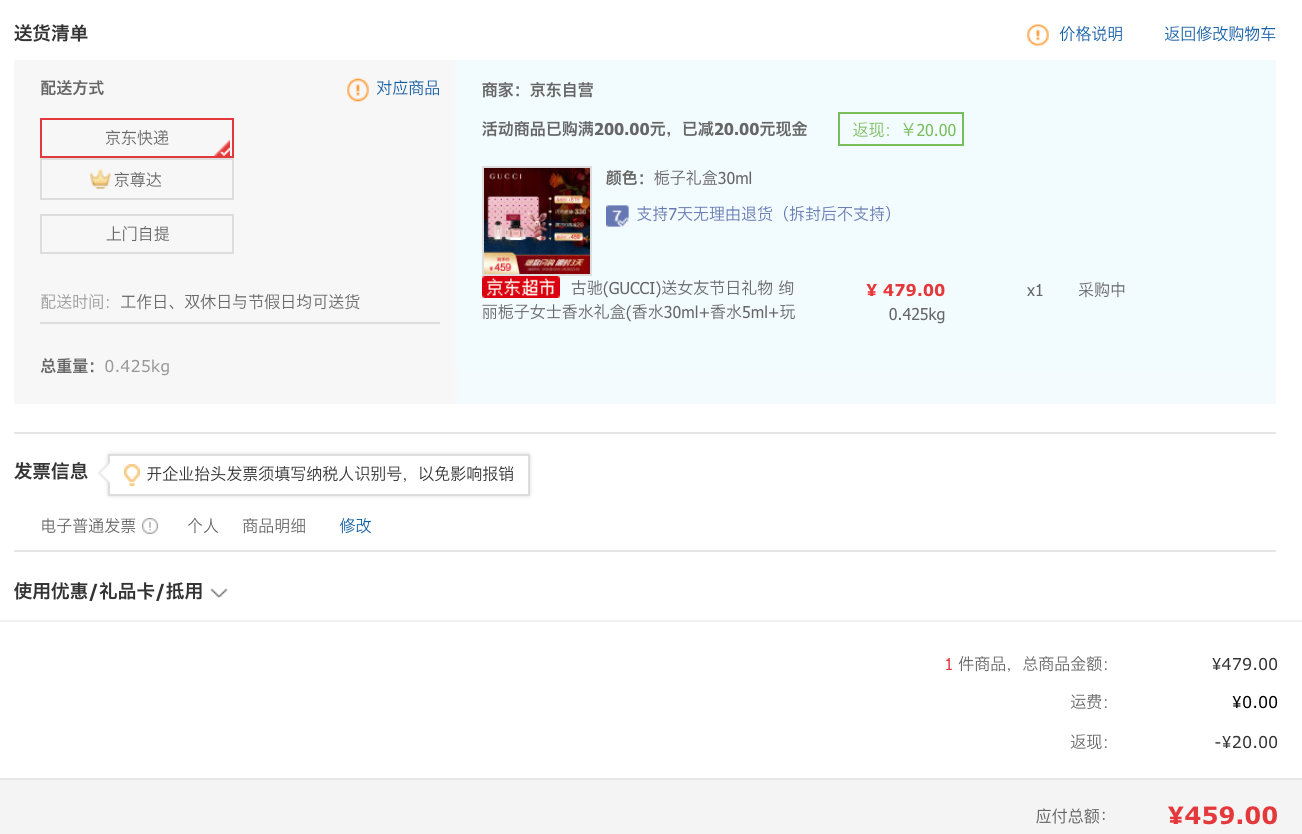
Task: Open the 对应商品 link
Action: tap(408, 88)
